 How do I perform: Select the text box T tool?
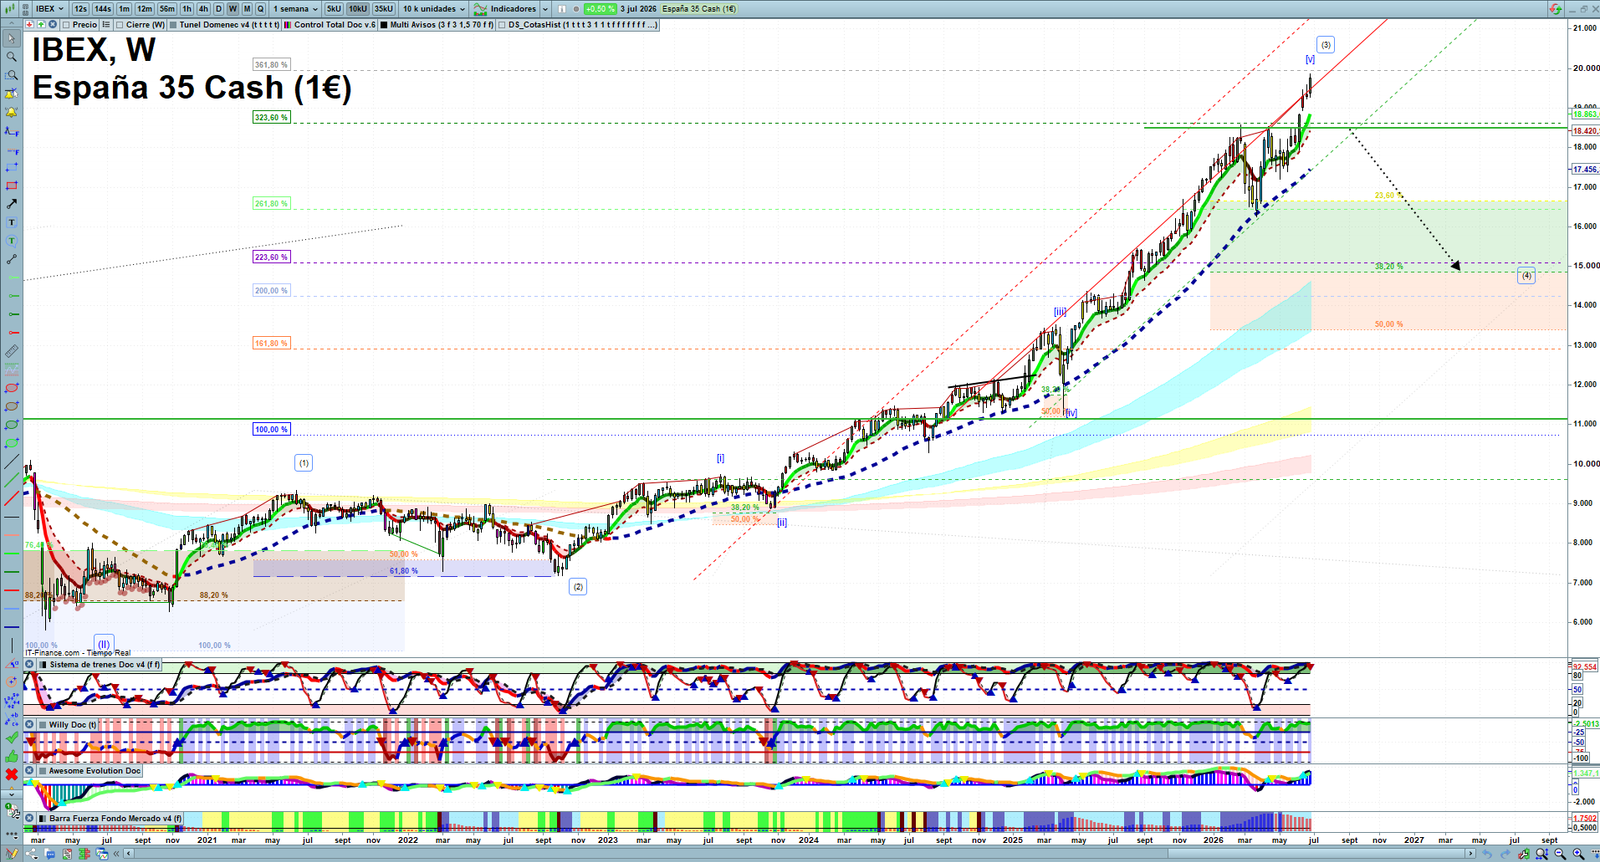click(11, 222)
